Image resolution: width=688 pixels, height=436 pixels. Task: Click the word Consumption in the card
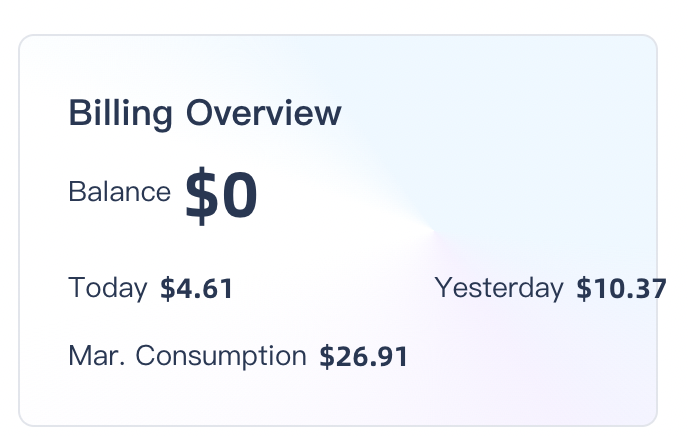click(221, 356)
